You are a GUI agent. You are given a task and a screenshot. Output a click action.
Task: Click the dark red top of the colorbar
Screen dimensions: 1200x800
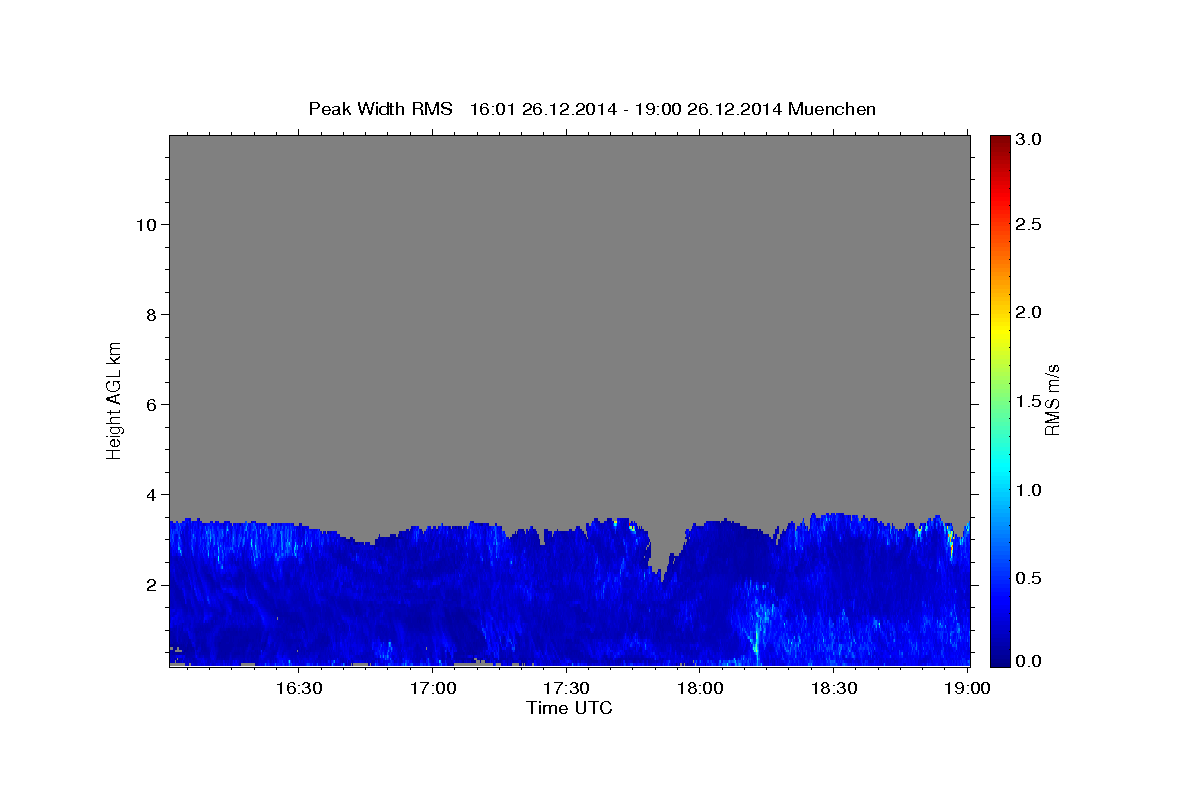(x=999, y=142)
